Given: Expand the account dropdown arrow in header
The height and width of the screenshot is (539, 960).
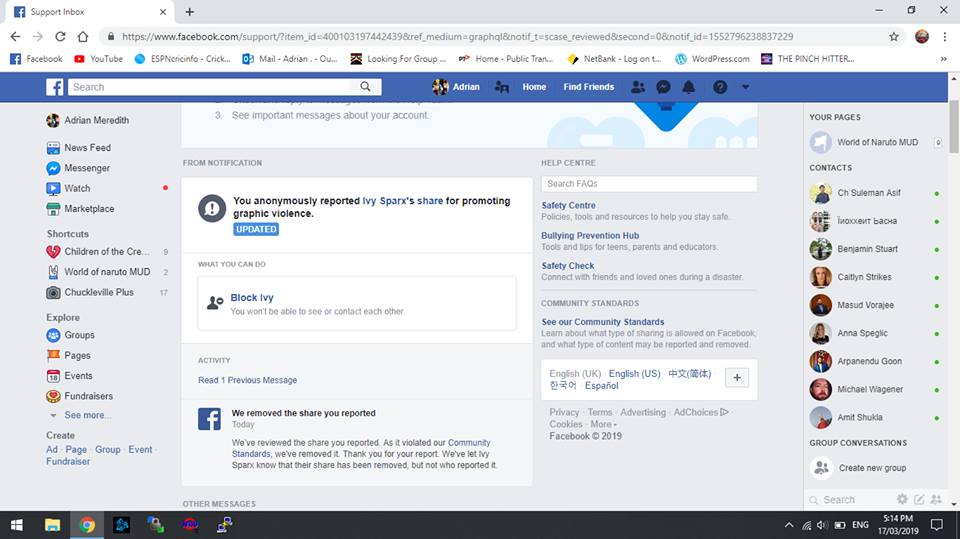Looking at the screenshot, I should click(745, 87).
